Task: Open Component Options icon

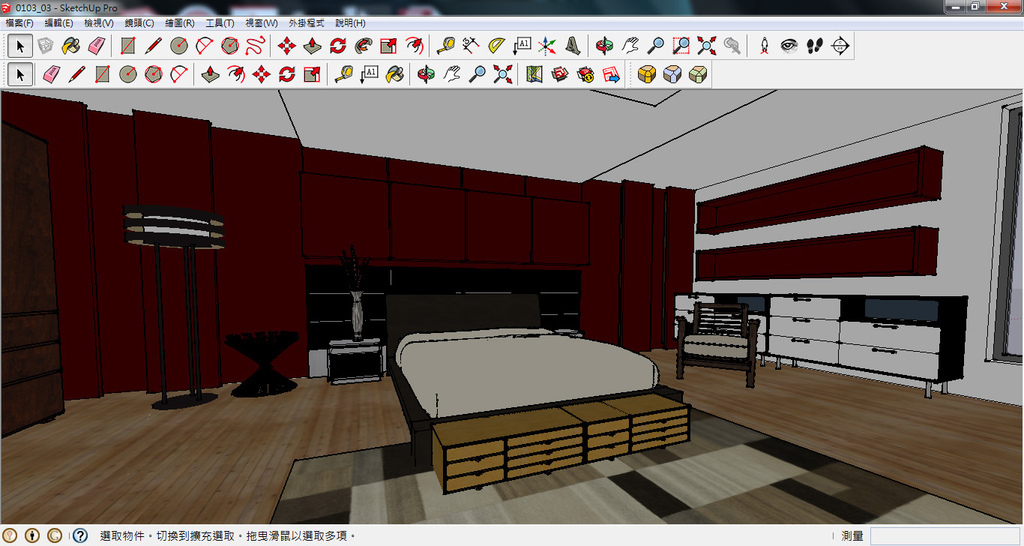Action: pos(672,74)
